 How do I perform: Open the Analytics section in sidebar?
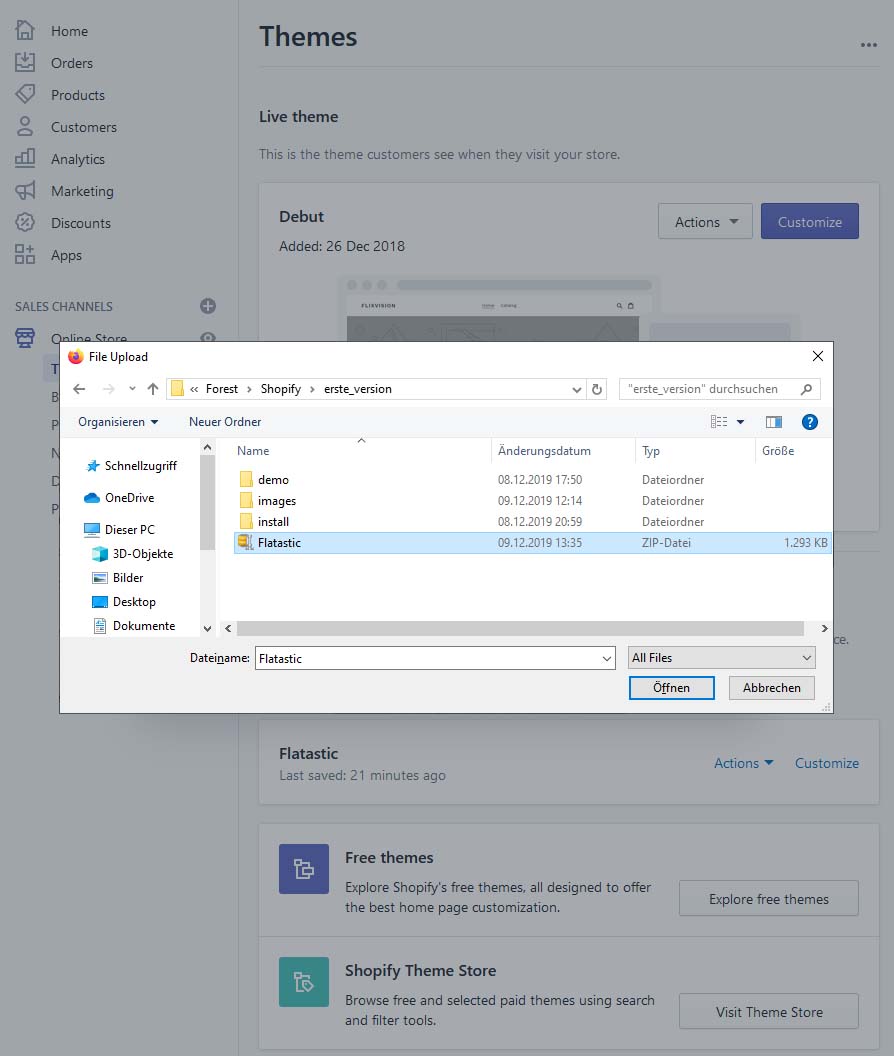pyautogui.click(x=77, y=159)
